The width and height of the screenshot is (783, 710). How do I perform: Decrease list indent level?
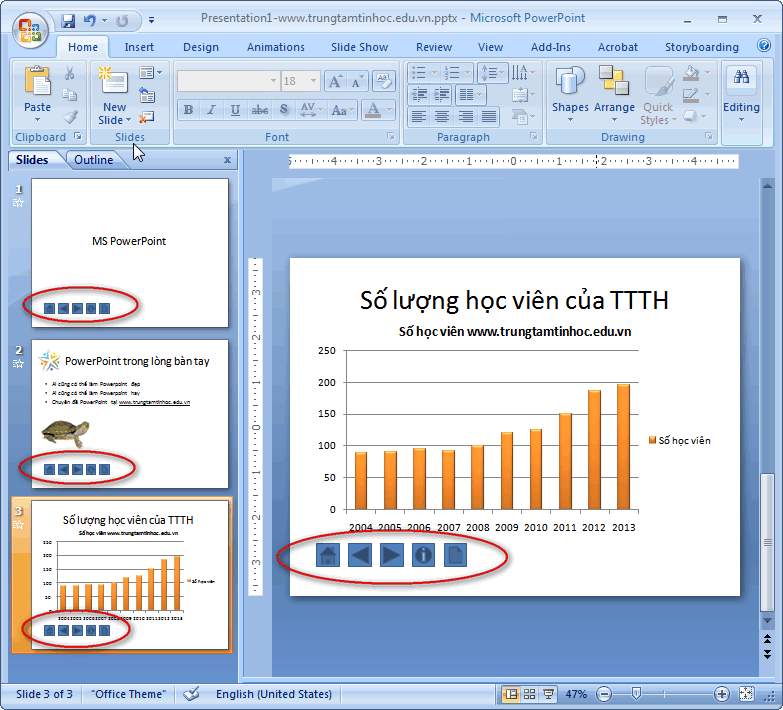point(419,94)
